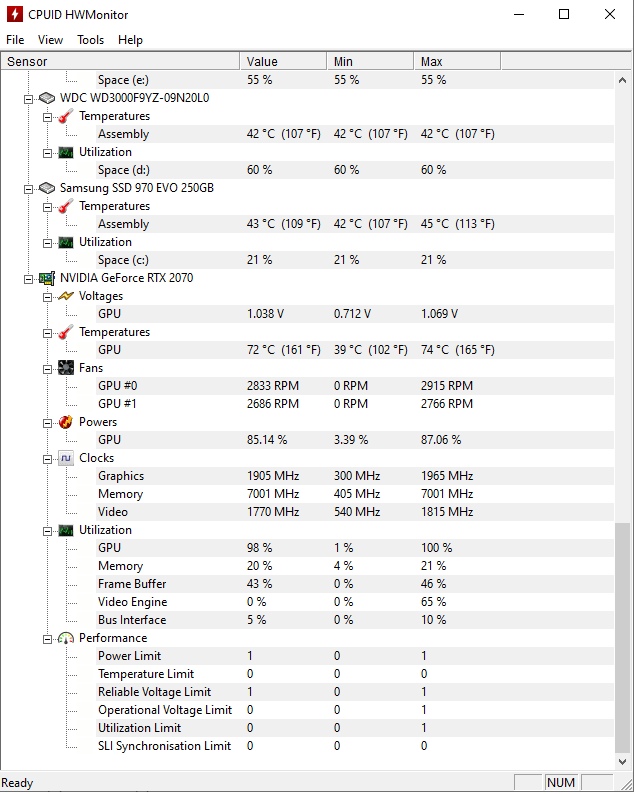Open the File menu
The image size is (635, 794).
tap(15, 40)
